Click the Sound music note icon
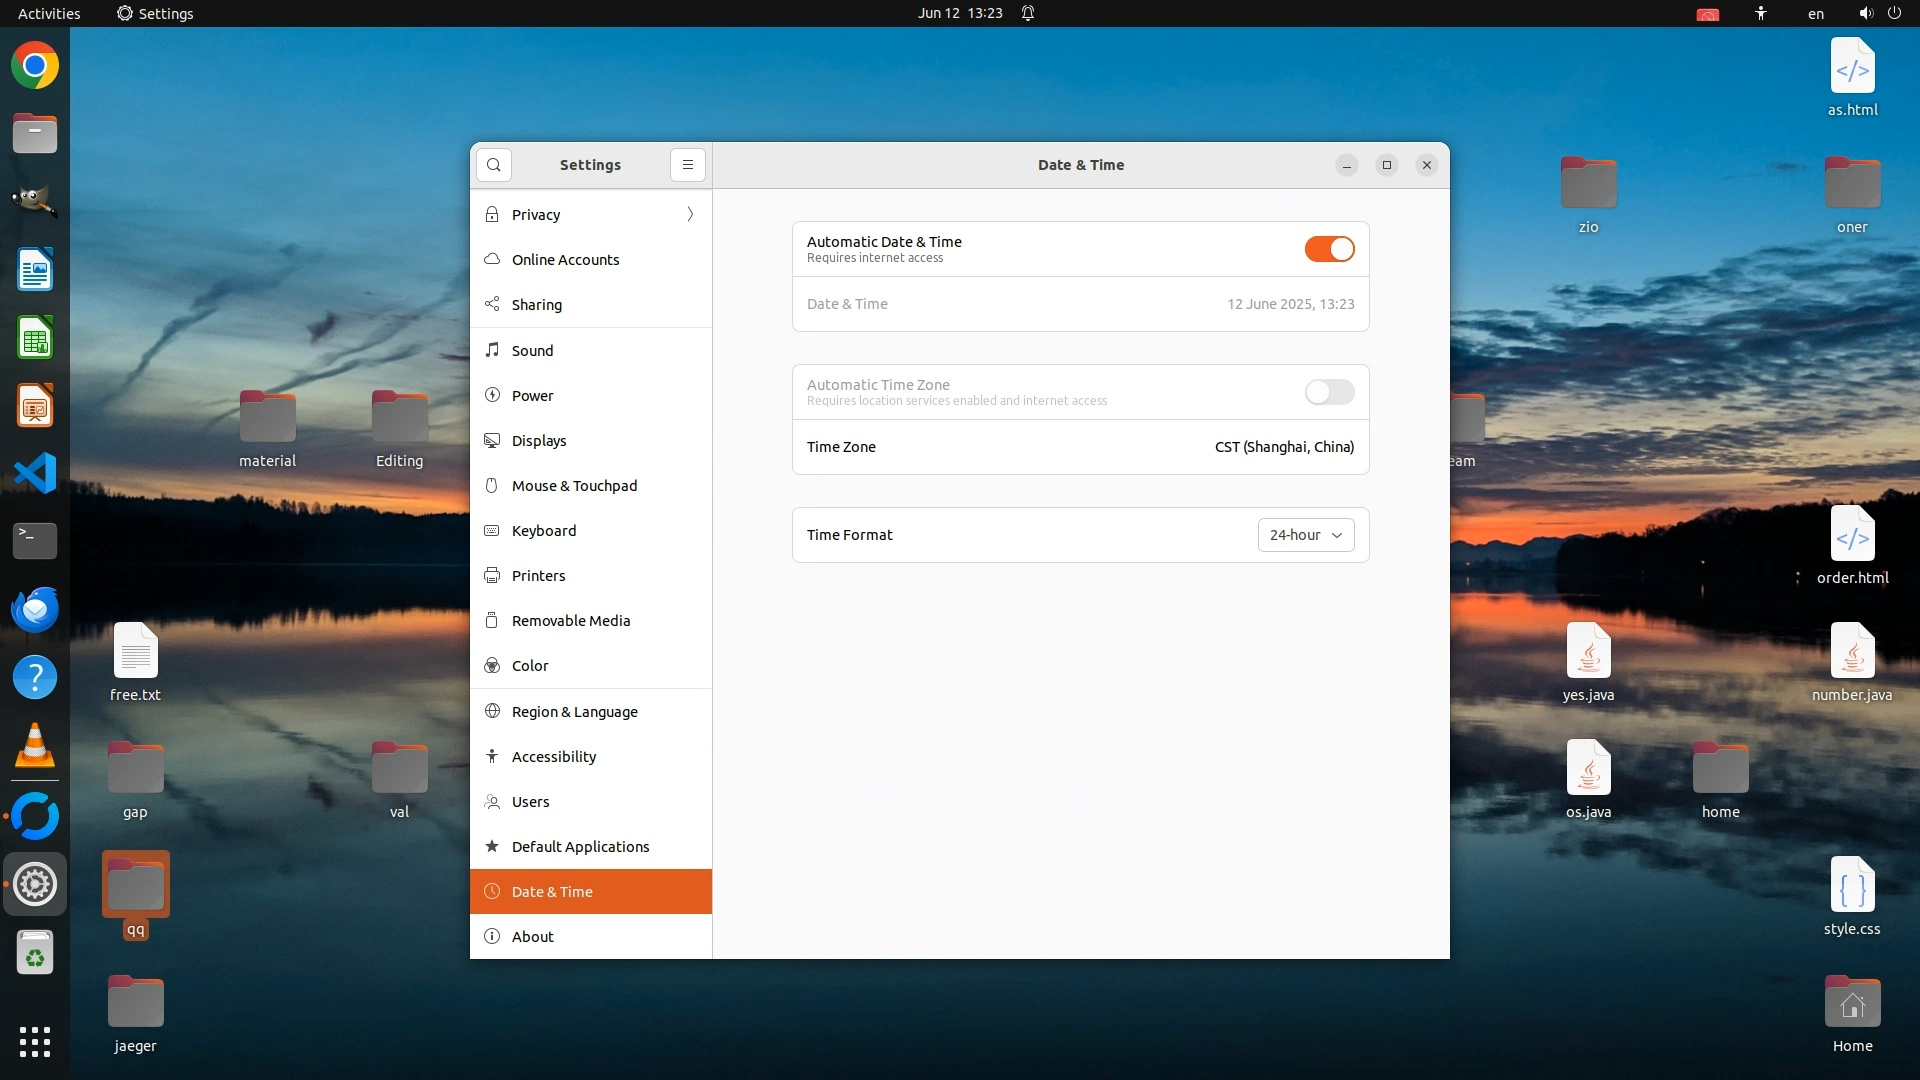This screenshot has height=1080, width=1920. [x=492, y=350]
